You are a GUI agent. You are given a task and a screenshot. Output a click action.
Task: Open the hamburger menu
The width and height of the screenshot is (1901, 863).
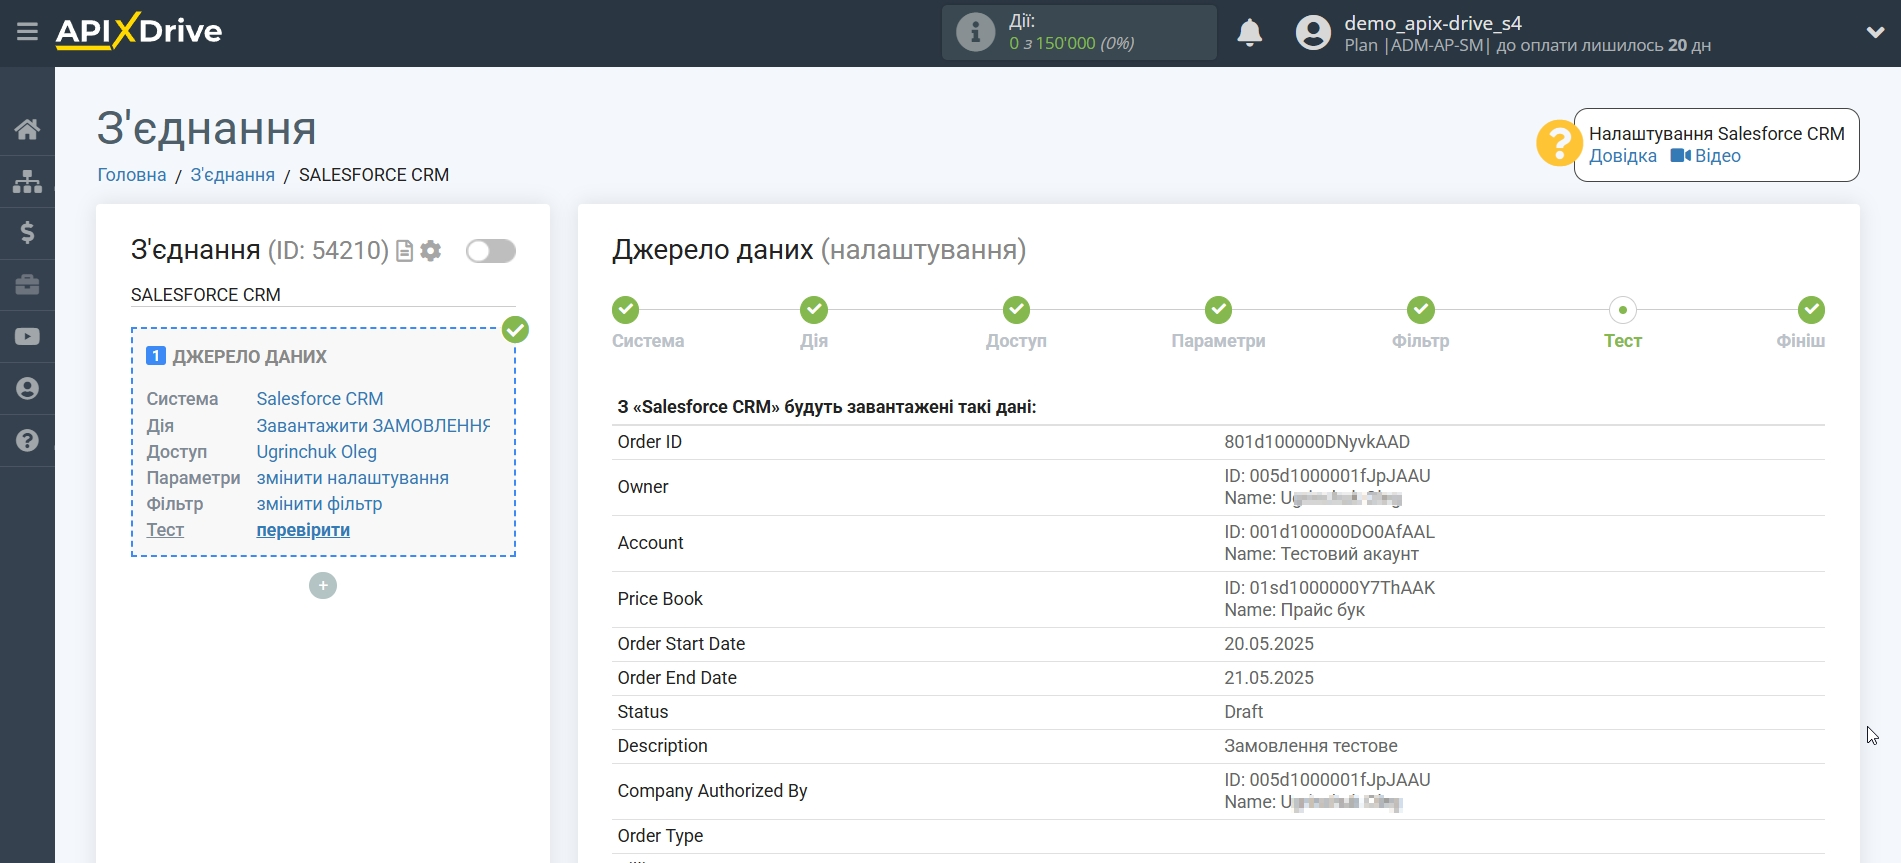pos(27,32)
